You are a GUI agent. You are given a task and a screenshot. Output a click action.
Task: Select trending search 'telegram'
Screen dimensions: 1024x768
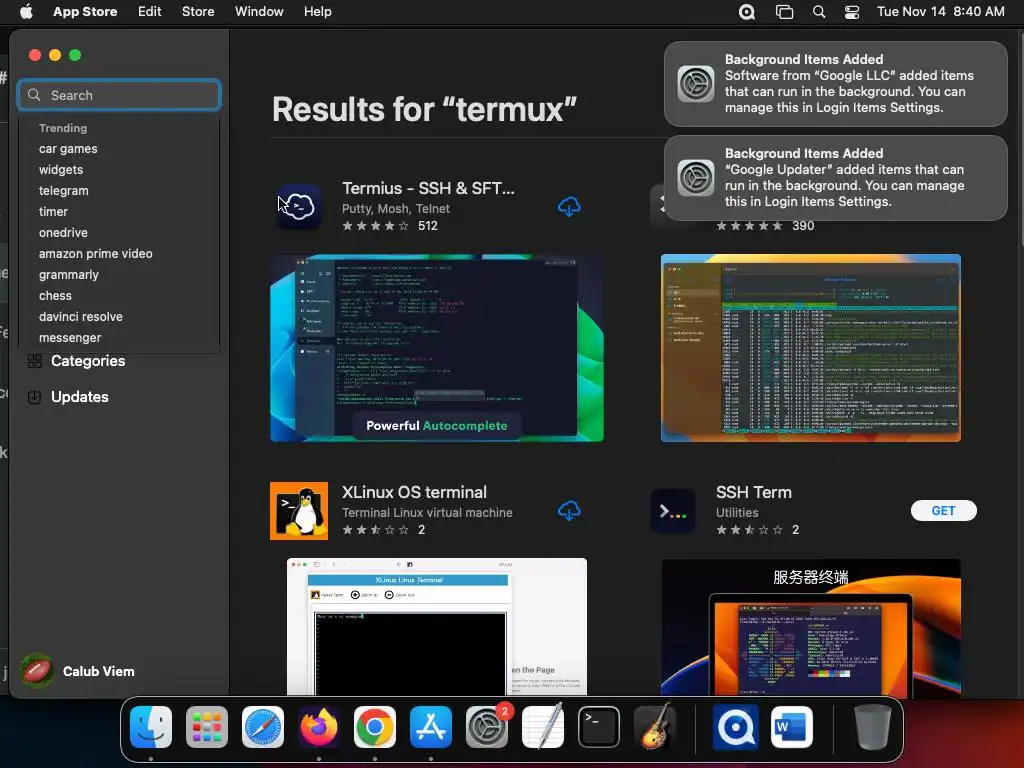coord(63,191)
